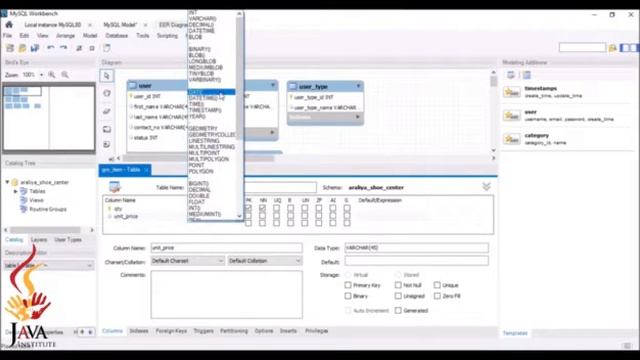Screen dimensions: 640x360
Task: Switch to the MySQL Model tab
Action: click(120, 25)
